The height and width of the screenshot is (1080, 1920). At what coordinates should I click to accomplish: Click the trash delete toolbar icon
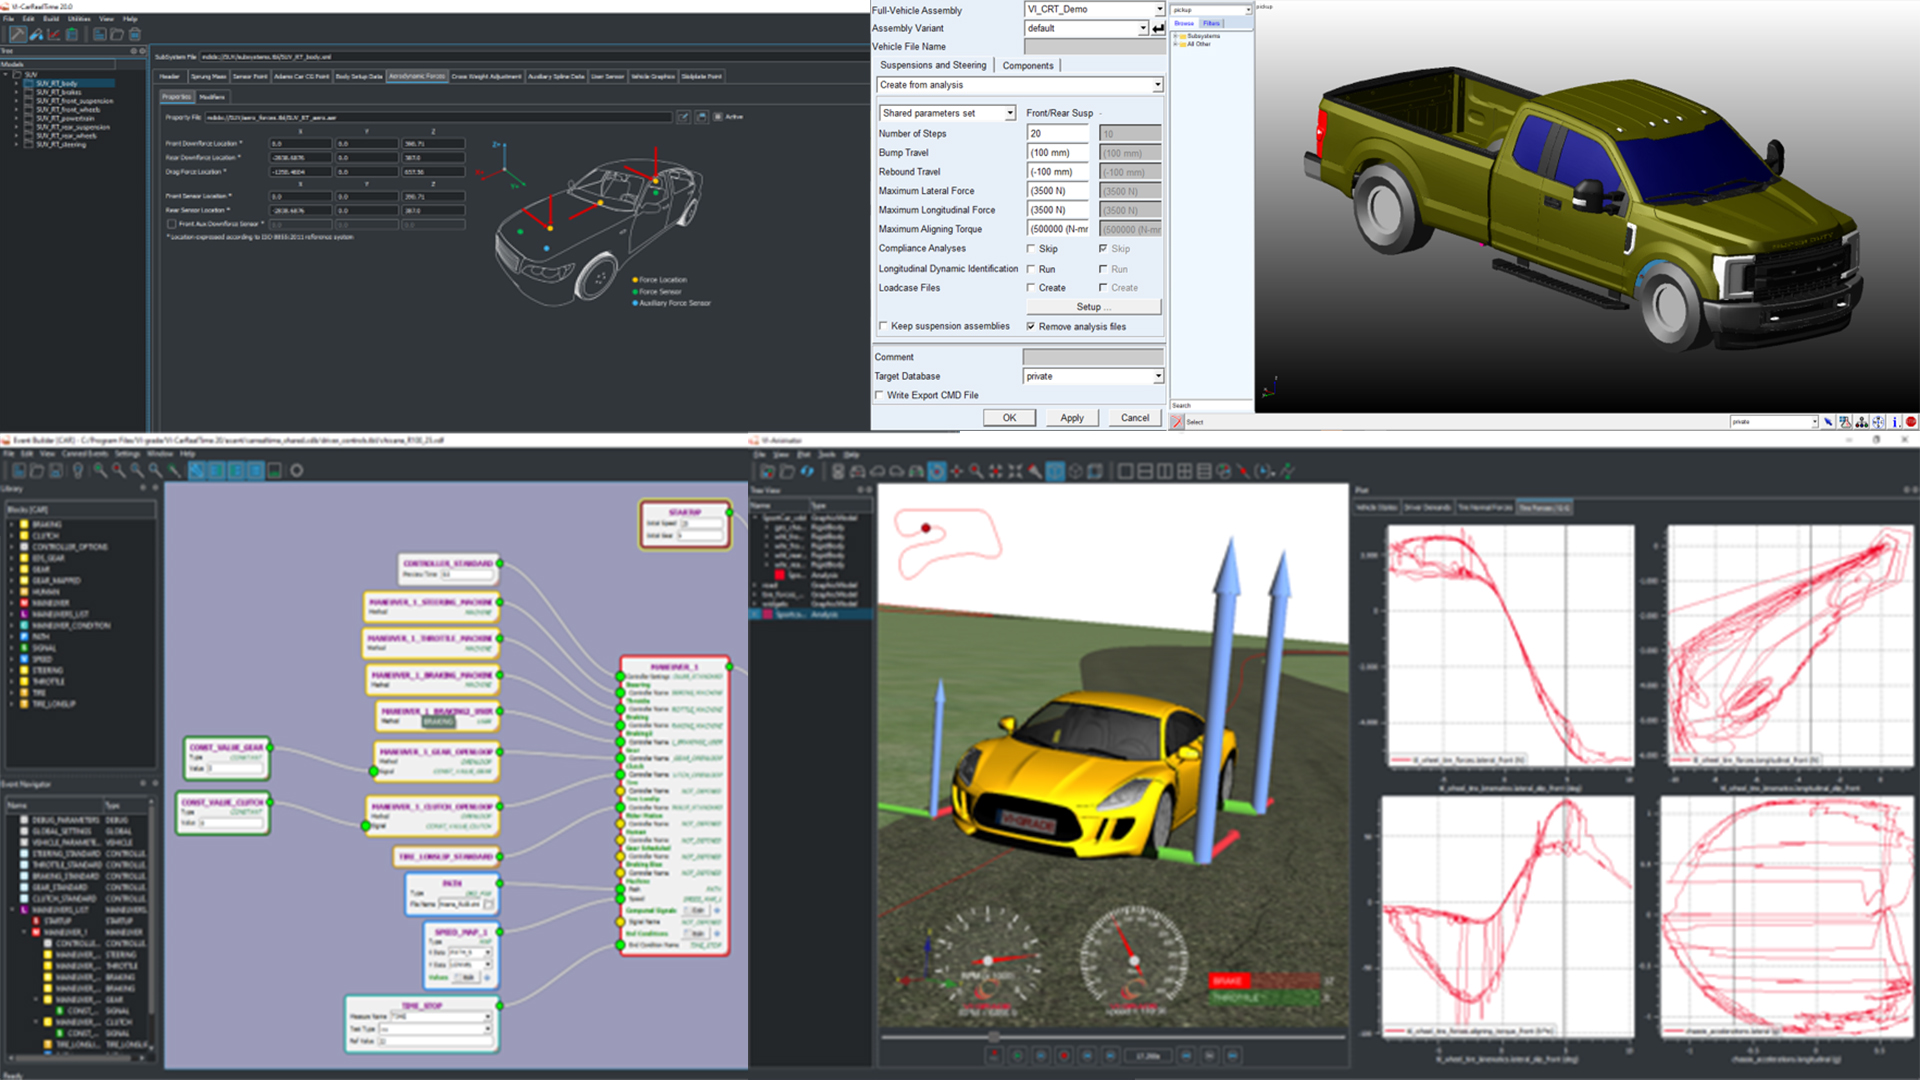click(135, 34)
